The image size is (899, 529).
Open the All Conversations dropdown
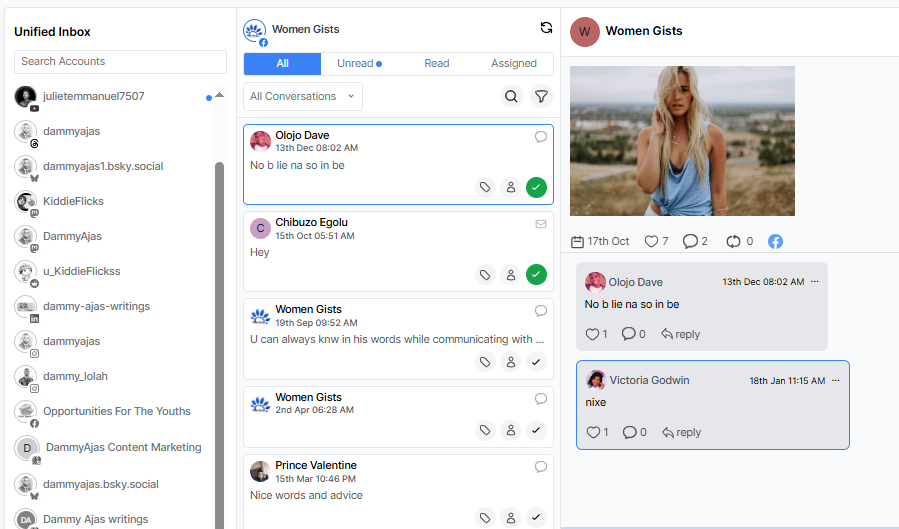pyautogui.click(x=302, y=97)
